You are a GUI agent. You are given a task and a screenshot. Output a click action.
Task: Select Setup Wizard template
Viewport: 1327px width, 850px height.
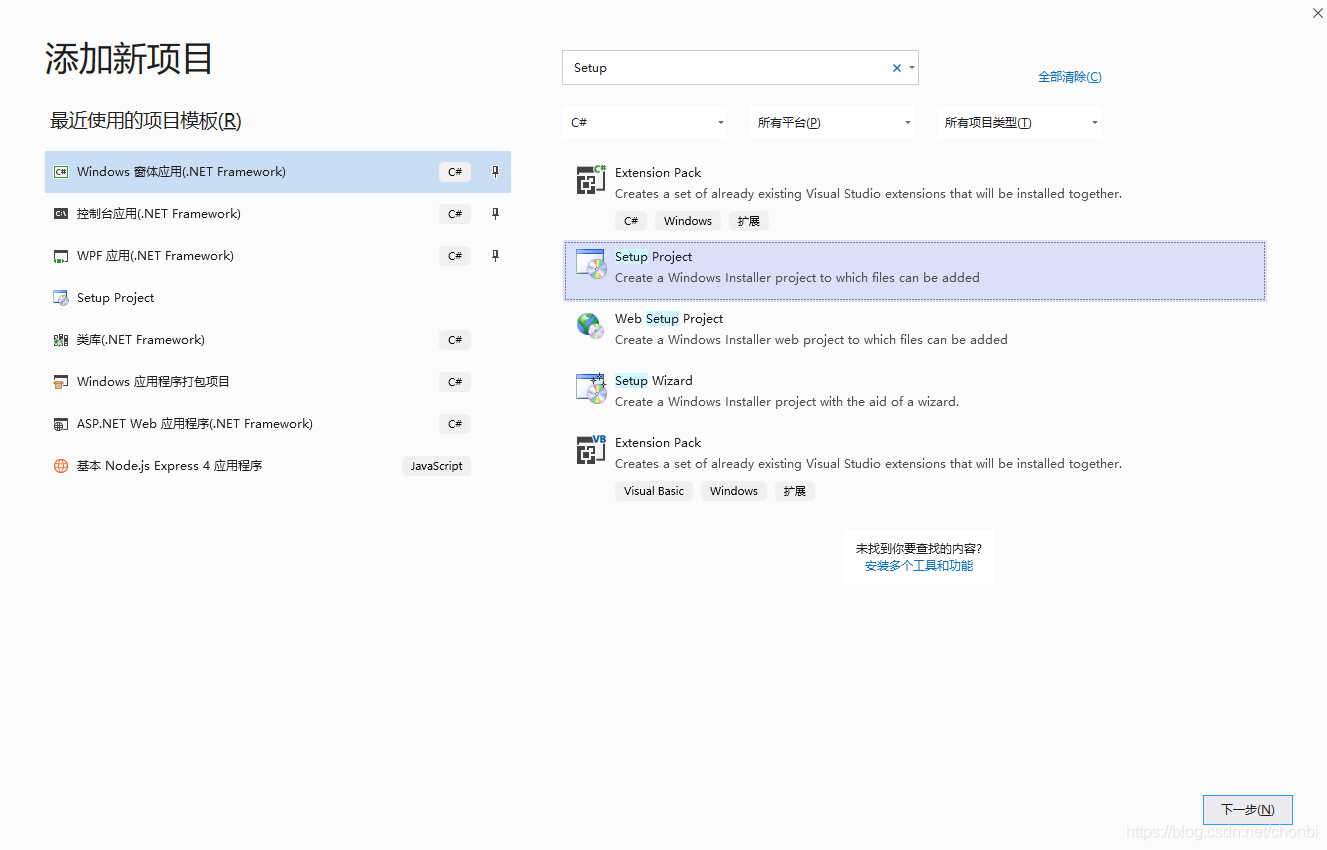(x=915, y=391)
